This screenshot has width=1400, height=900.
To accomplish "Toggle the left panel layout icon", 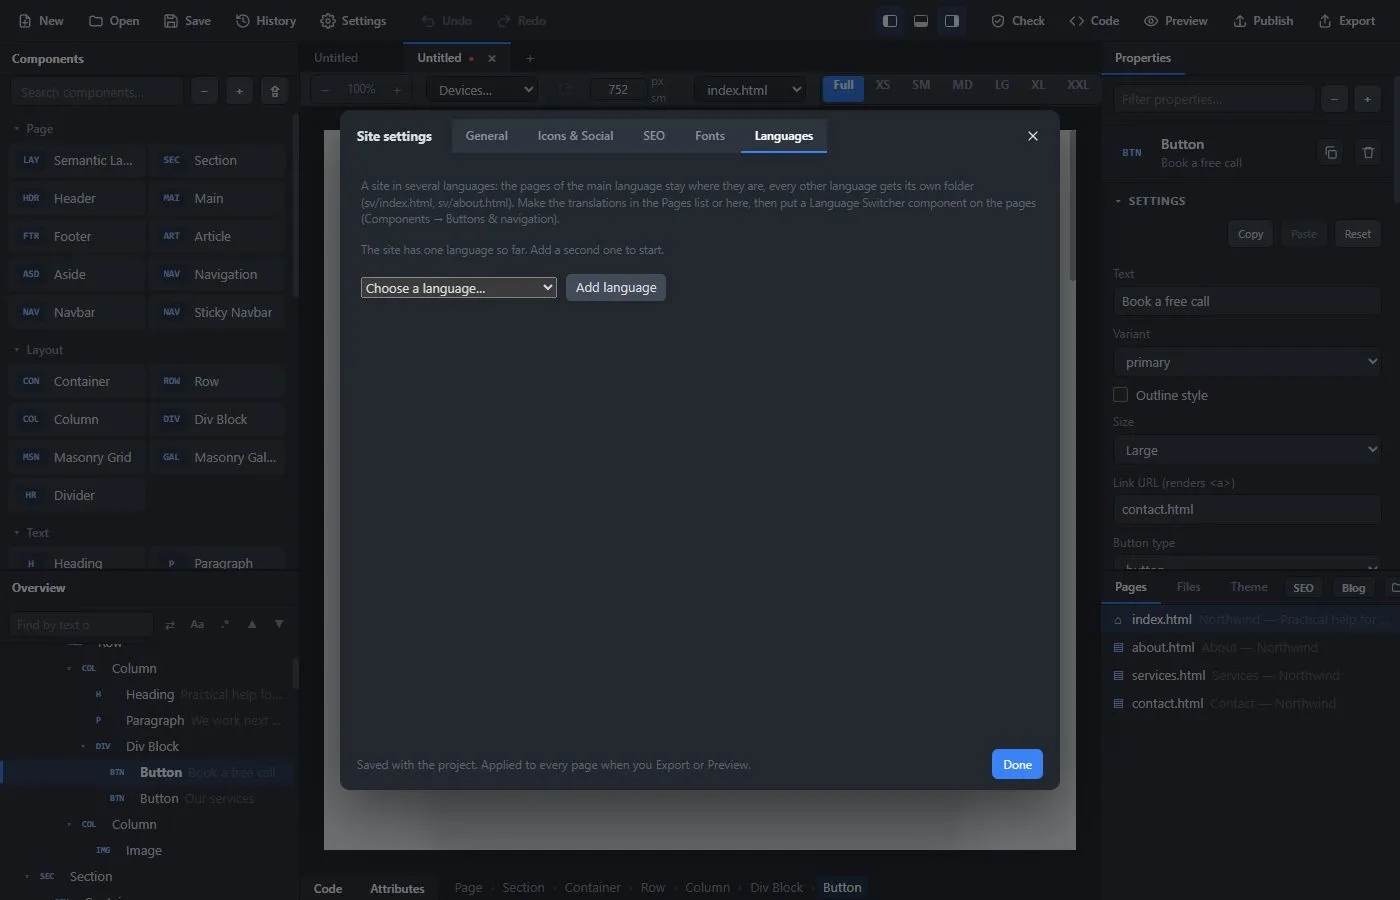I will pos(889,21).
